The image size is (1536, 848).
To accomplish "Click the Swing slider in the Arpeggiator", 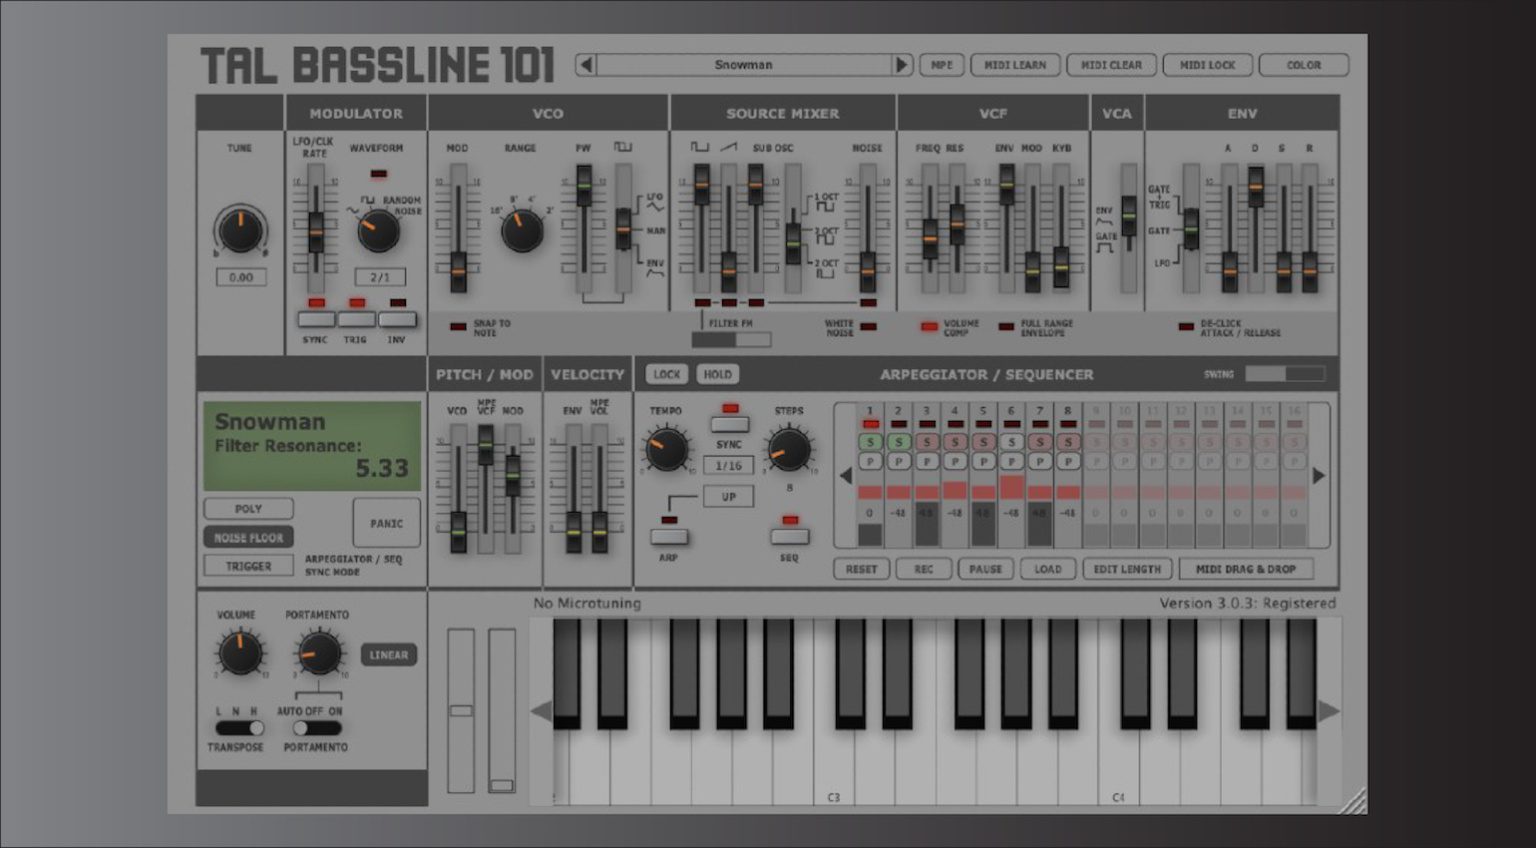I will pyautogui.click(x=1285, y=373).
